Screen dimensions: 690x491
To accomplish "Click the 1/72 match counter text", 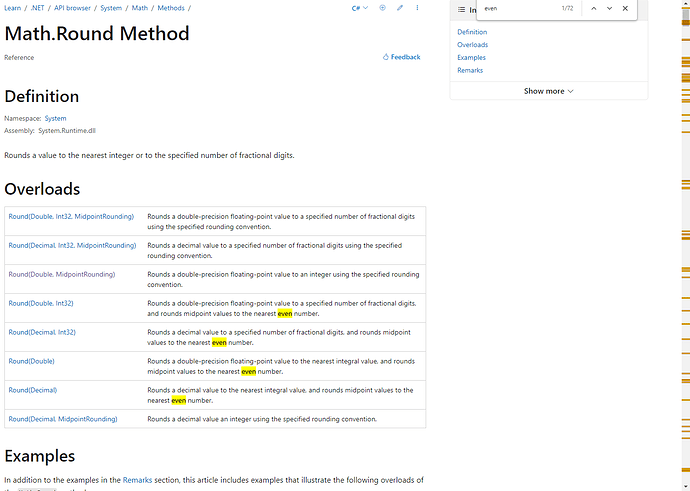I will pyautogui.click(x=567, y=8).
